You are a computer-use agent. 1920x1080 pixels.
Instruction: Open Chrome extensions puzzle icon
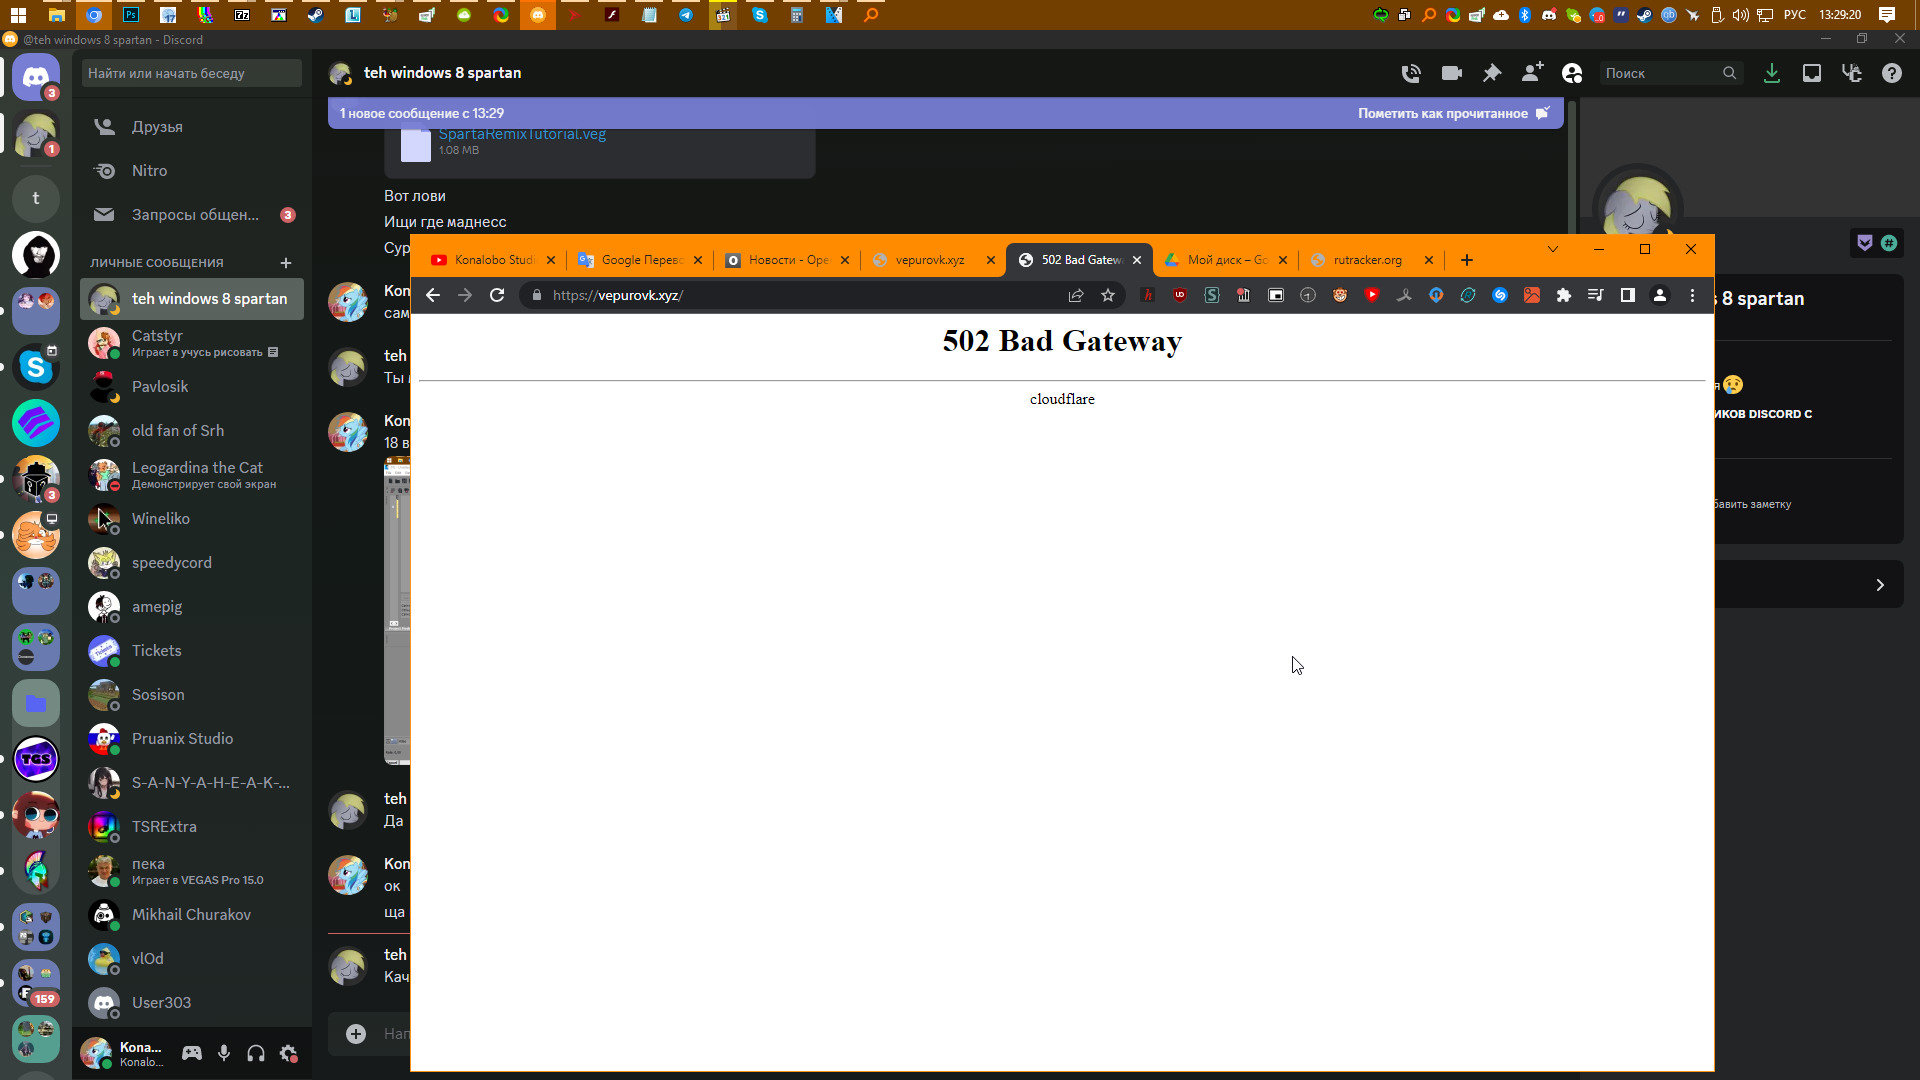1564,295
